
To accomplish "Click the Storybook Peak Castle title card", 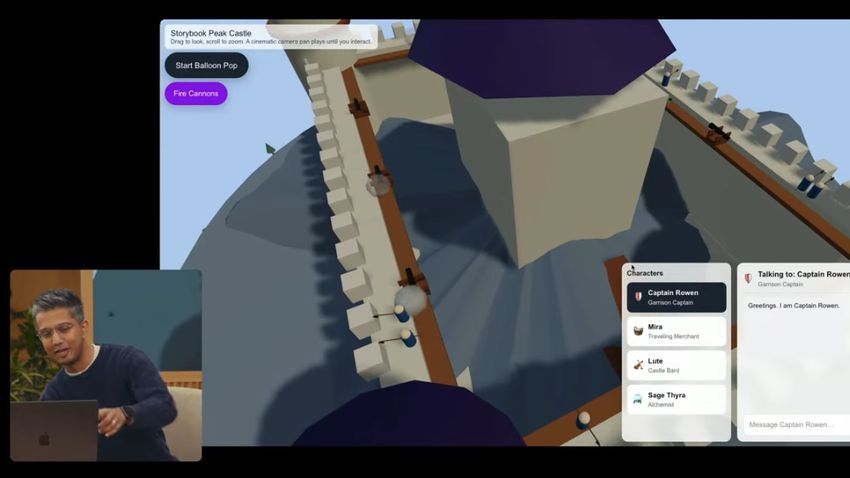I will (x=270, y=37).
